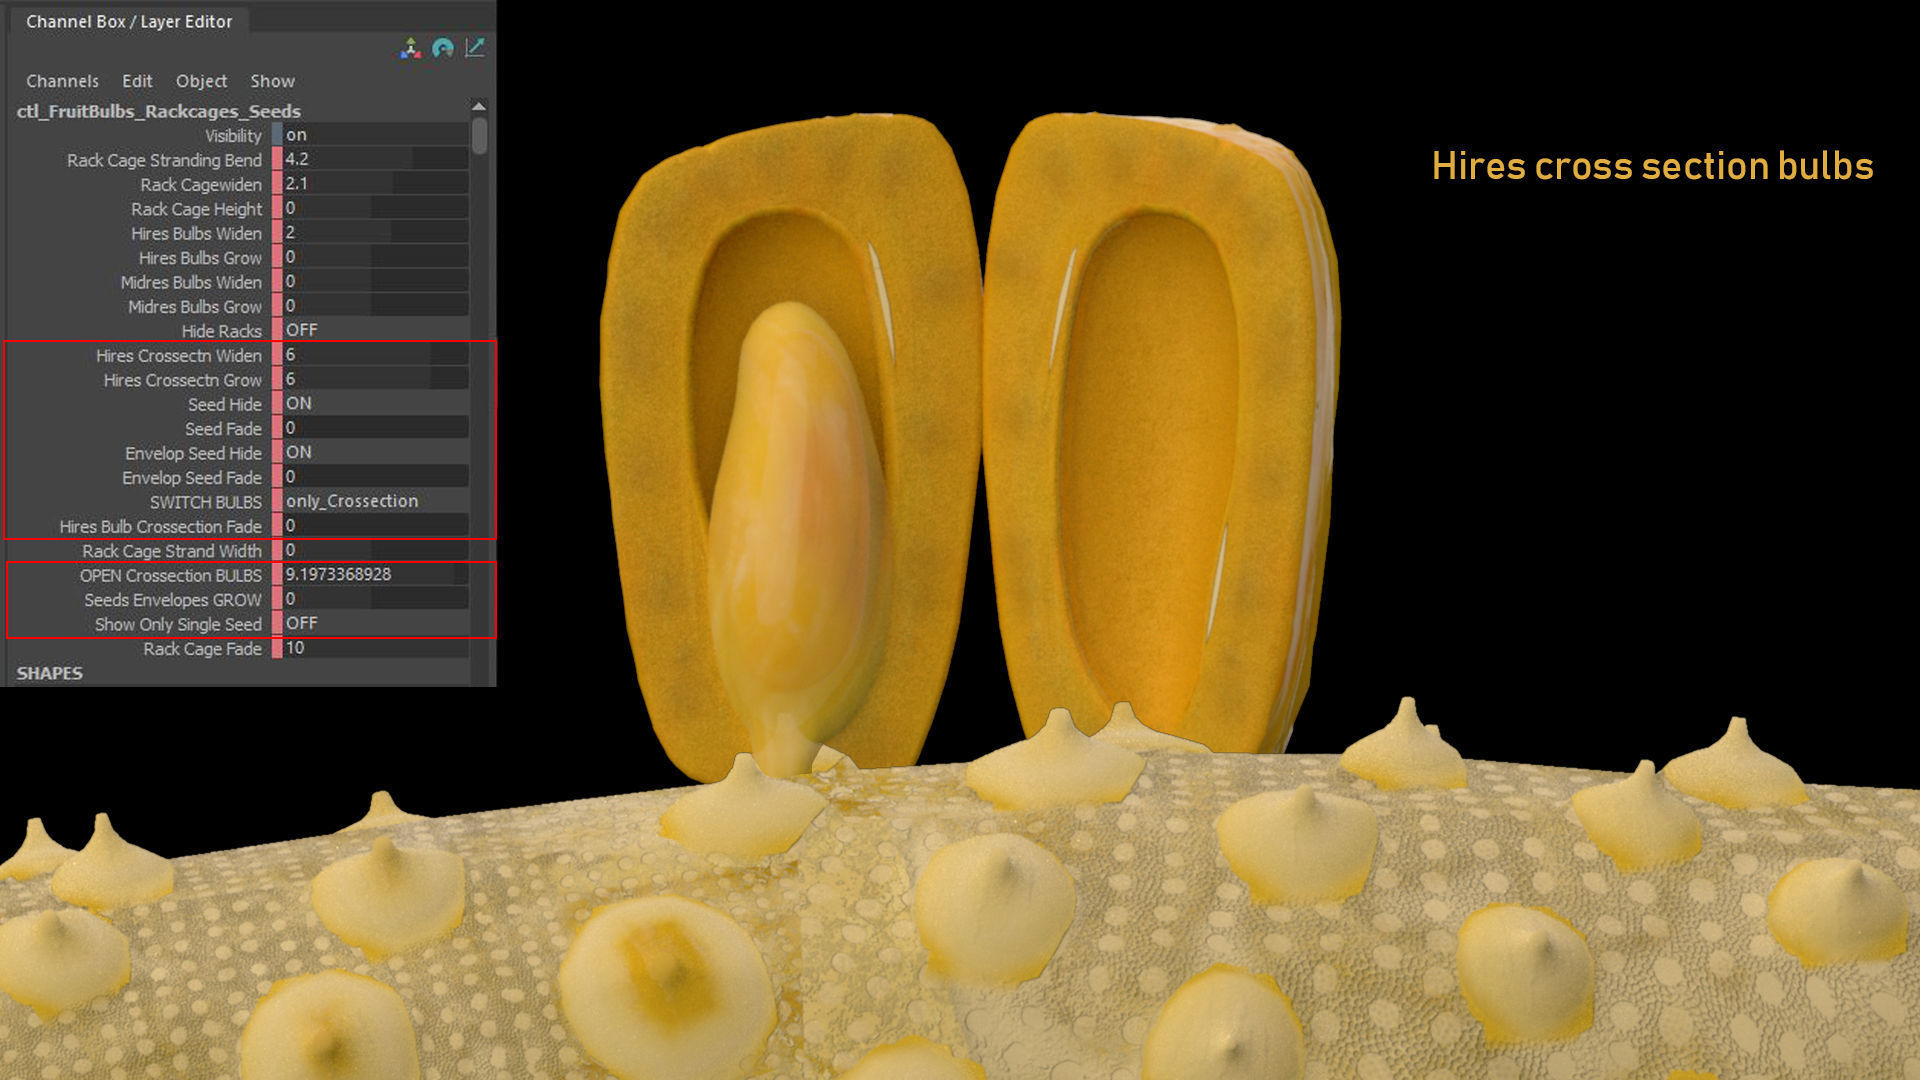
Task: Select the ctl_FruitBulbs_Rackcages_Seeds object name
Action: pos(158,111)
